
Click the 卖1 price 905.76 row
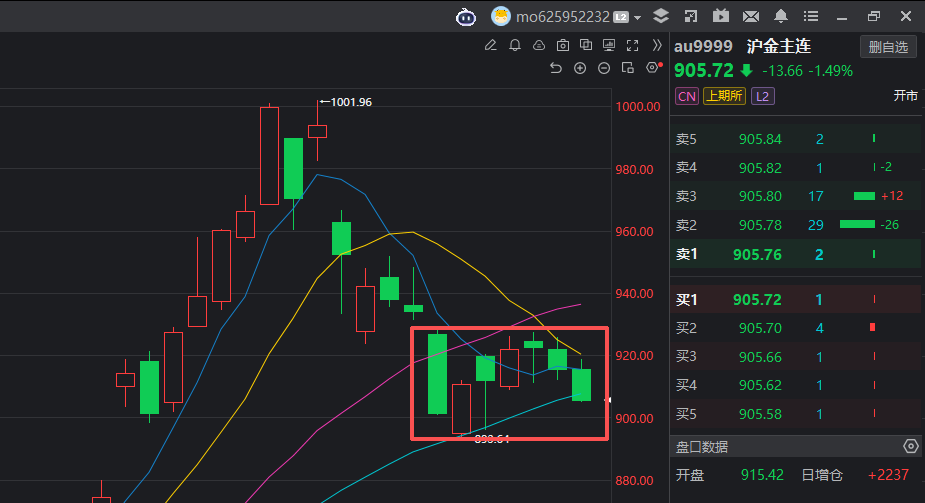797,254
